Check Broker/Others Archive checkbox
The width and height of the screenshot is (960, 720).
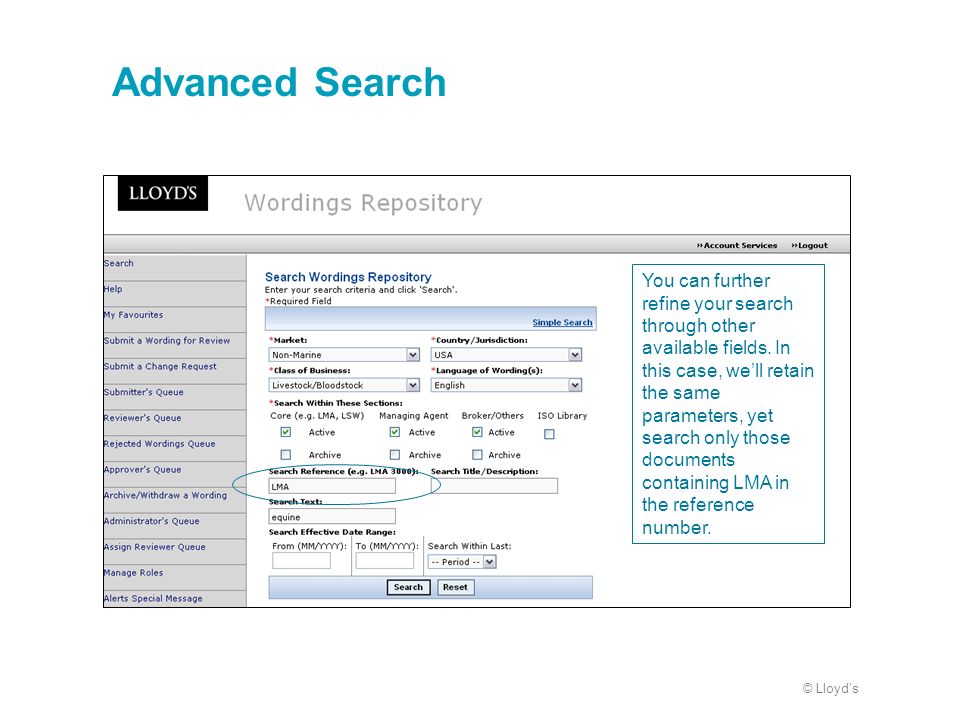(x=478, y=455)
